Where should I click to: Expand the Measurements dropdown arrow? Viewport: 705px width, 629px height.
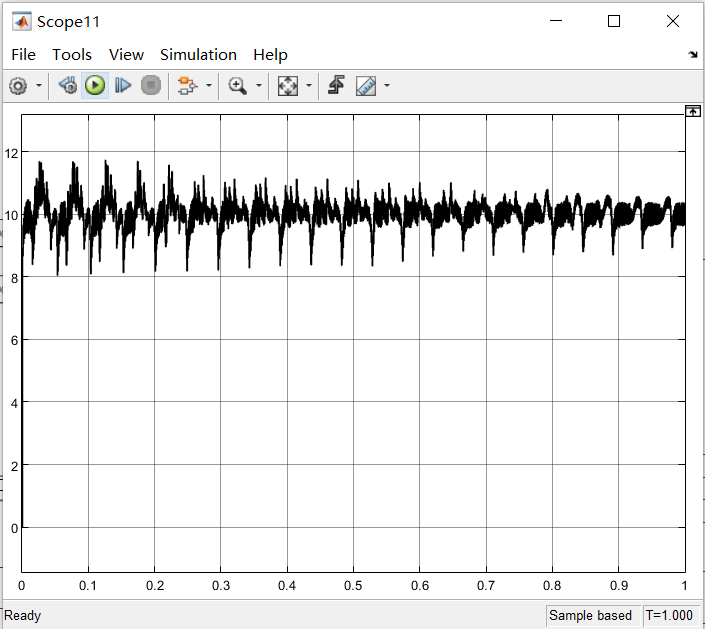tap(387, 85)
